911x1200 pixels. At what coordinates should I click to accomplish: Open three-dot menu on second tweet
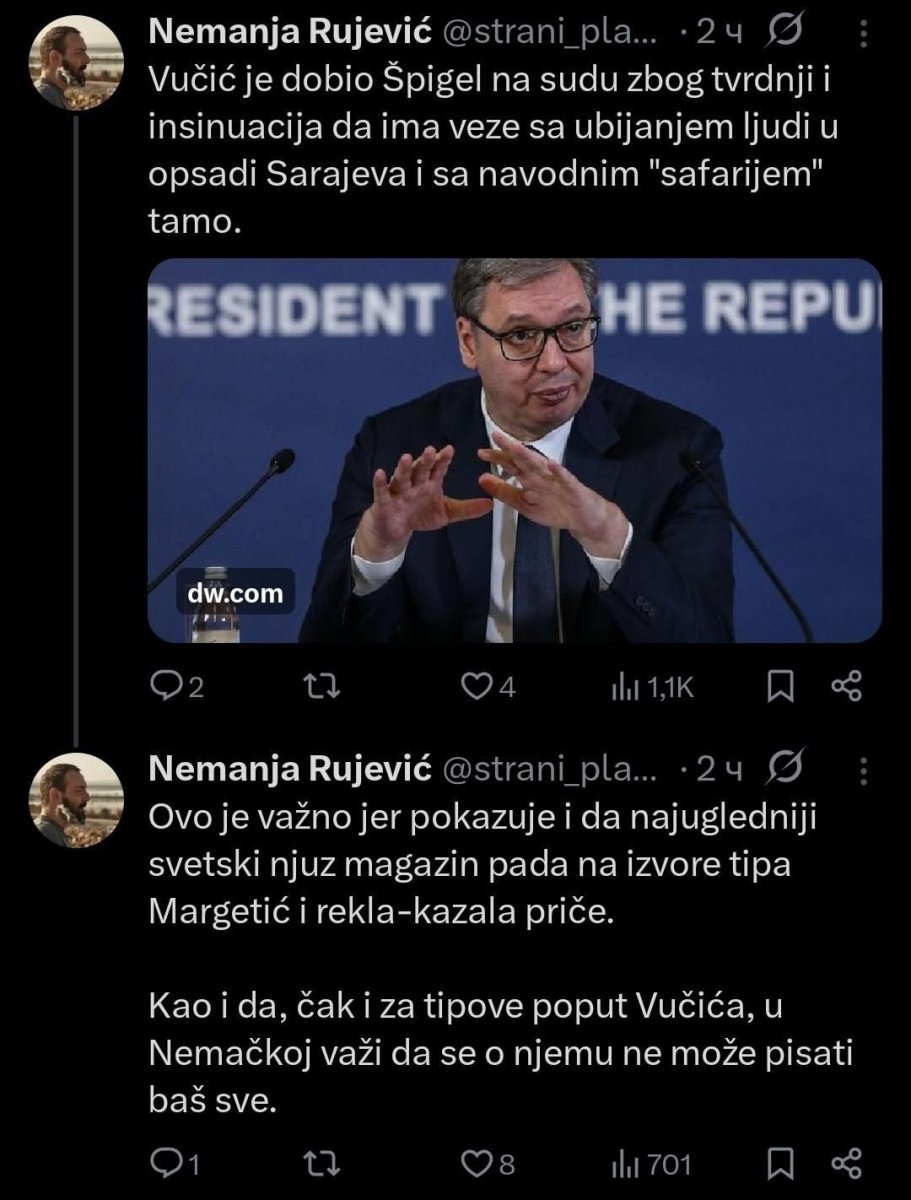(x=865, y=771)
